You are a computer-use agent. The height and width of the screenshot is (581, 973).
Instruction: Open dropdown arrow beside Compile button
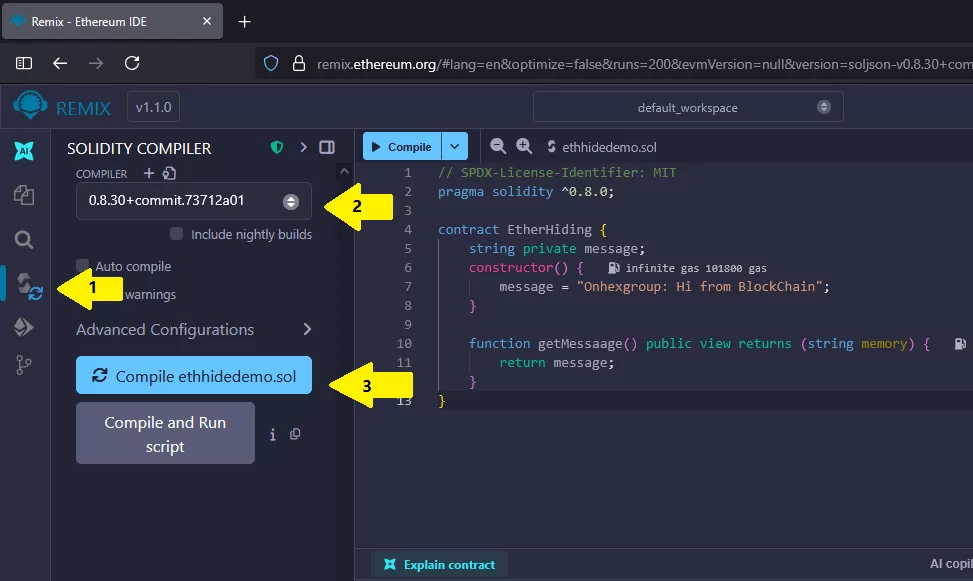455,147
